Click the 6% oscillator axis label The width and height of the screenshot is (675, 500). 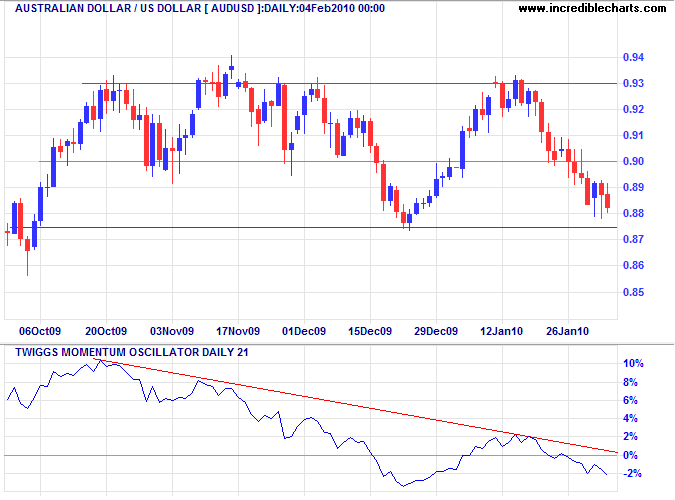point(630,400)
